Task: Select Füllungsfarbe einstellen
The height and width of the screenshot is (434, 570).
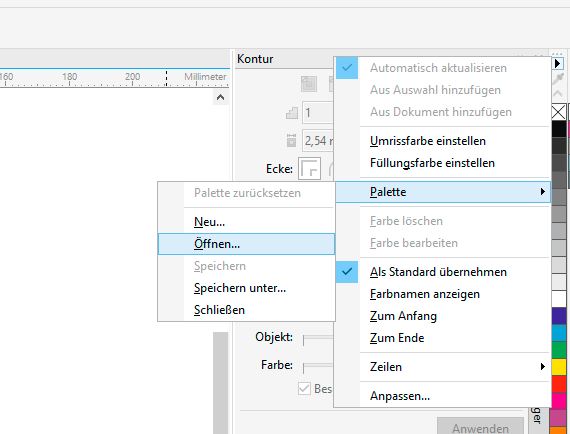Action: [442, 163]
